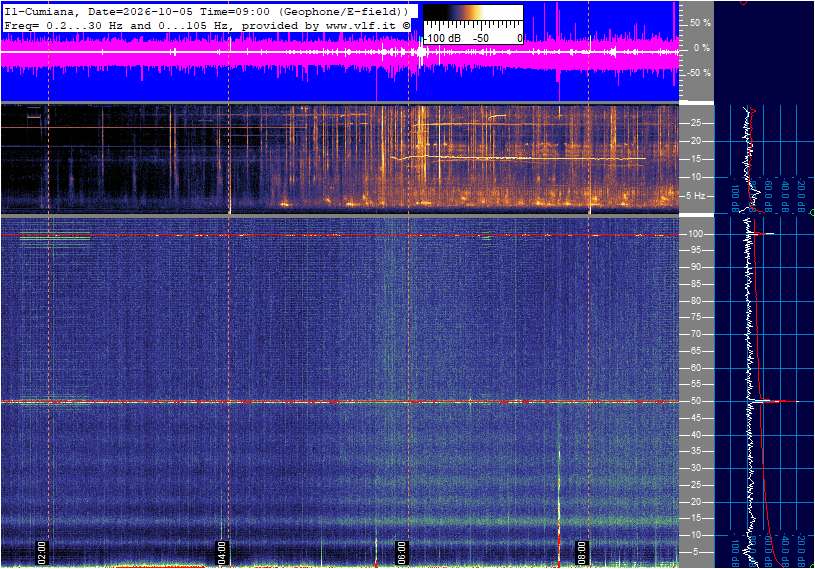Click the '5 Hz' label on the geophone scale
Image resolution: width=815 pixels, height=569 pixels.
tap(696, 196)
